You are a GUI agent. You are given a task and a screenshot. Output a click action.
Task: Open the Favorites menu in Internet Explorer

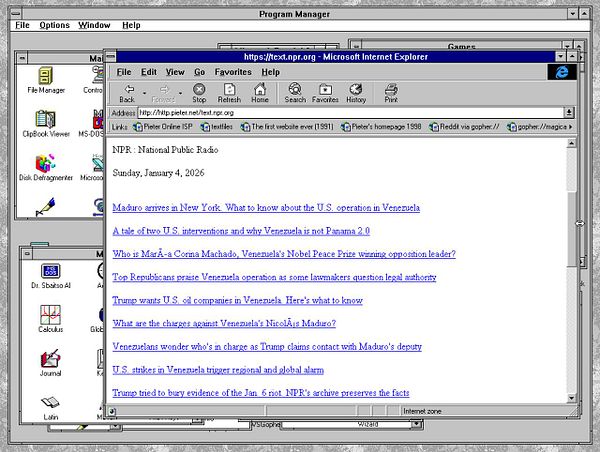pyautogui.click(x=233, y=72)
